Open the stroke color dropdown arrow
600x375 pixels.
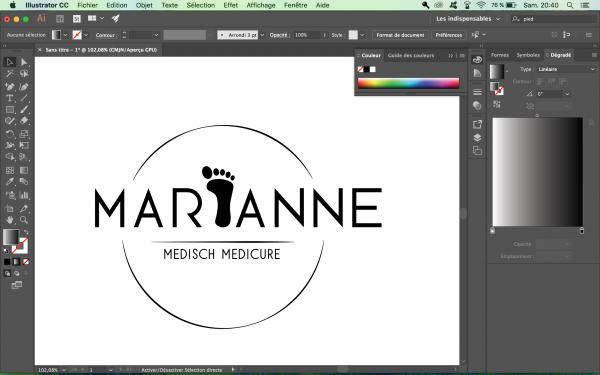point(86,35)
